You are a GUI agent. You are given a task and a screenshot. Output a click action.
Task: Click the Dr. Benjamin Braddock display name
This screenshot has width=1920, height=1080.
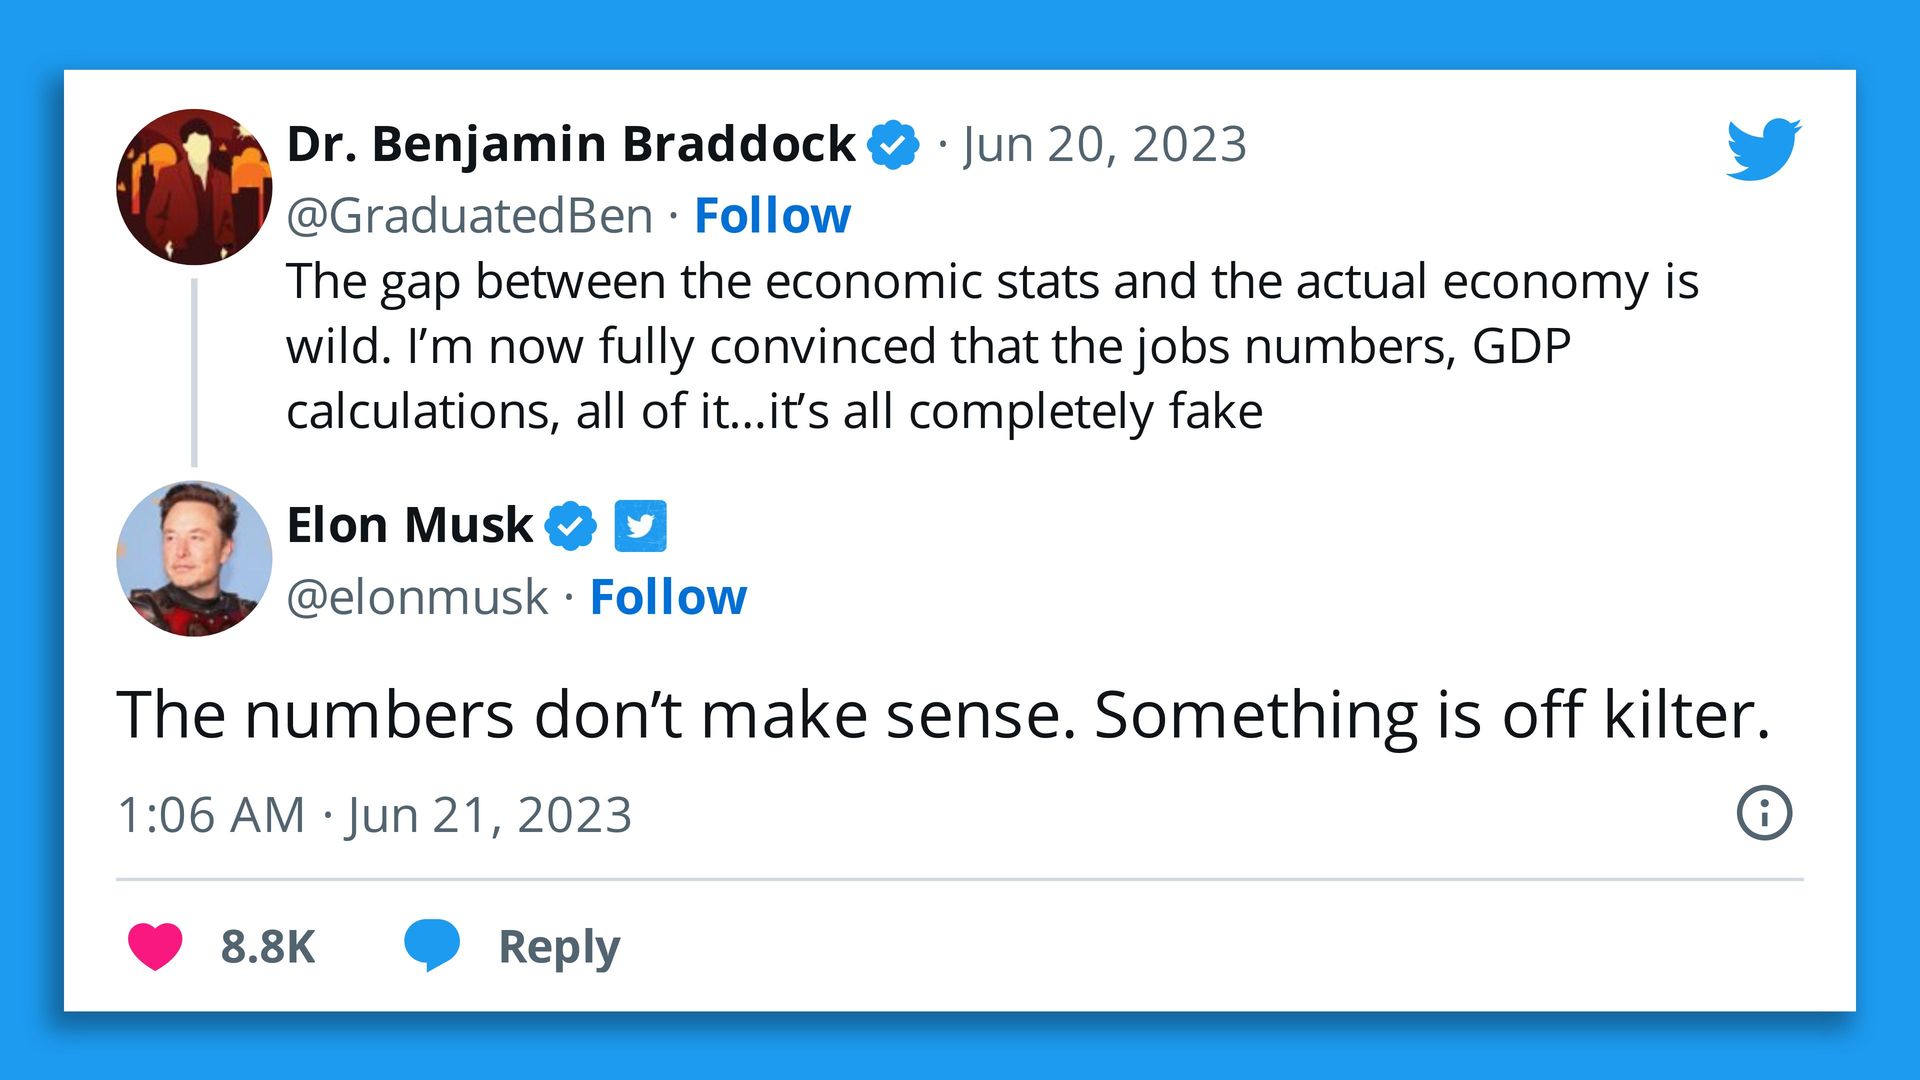[571, 144]
